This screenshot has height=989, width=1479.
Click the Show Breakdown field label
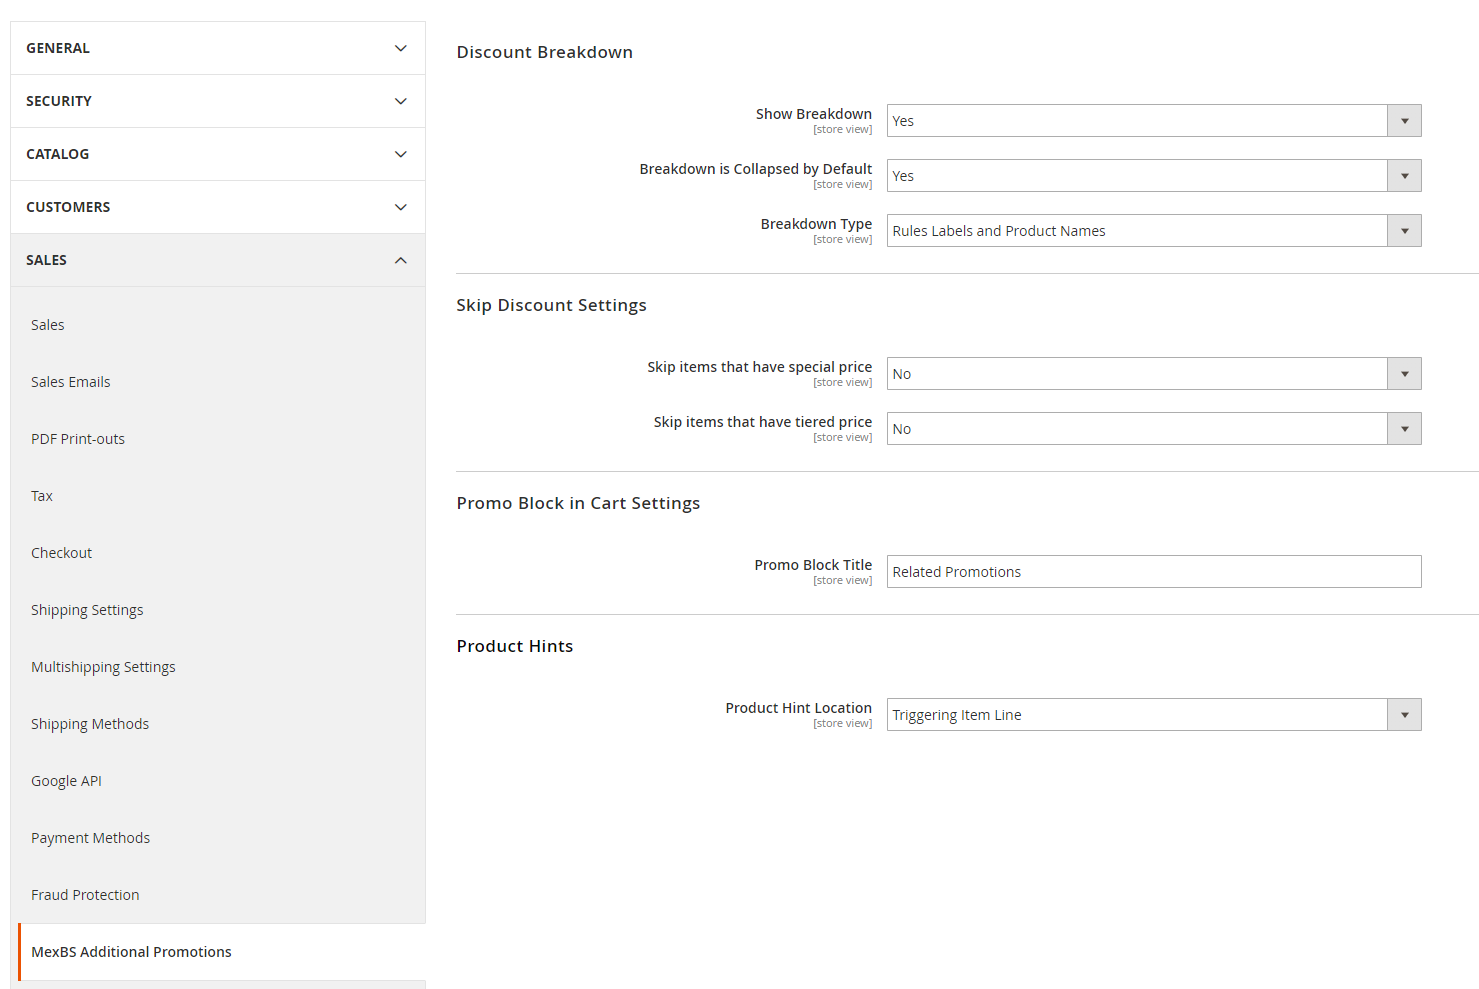coord(814,114)
